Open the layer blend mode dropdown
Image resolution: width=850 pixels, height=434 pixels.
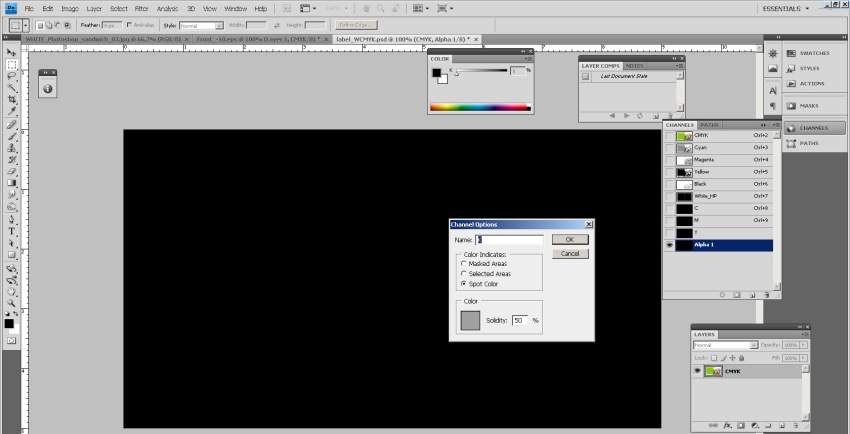[725, 345]
